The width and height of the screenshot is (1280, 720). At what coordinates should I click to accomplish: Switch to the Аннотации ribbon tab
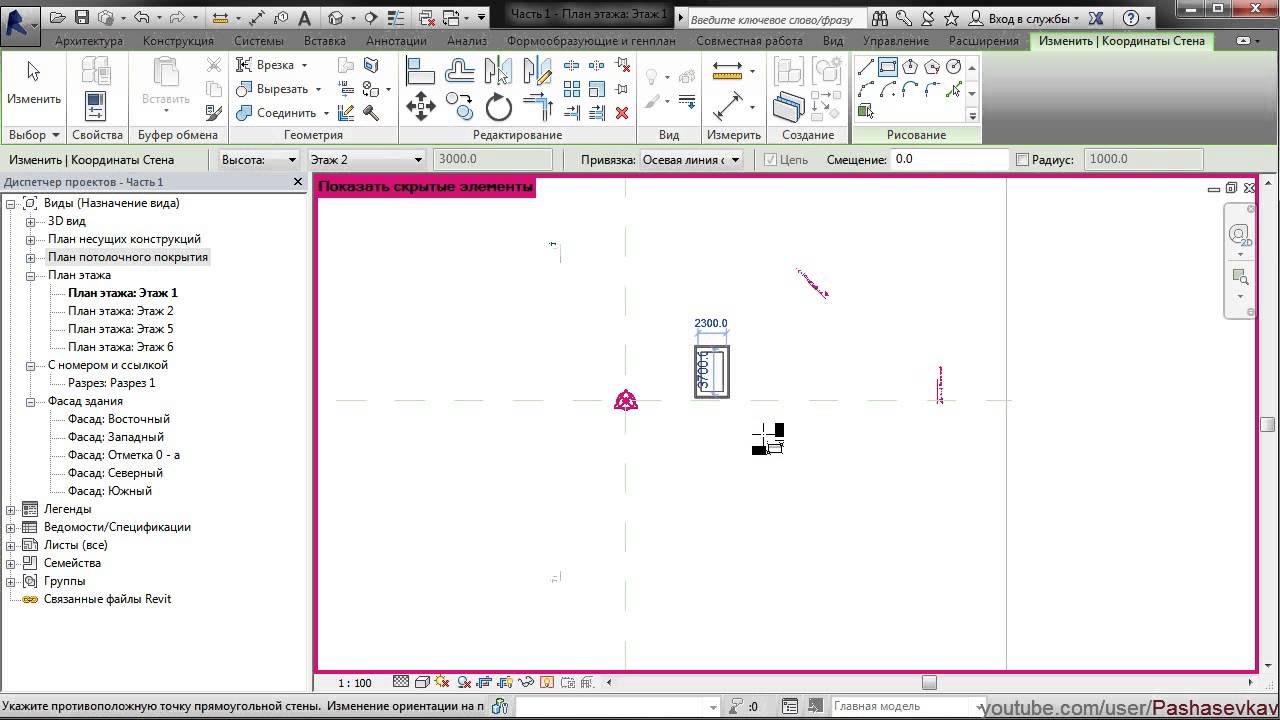click(396, 41)
